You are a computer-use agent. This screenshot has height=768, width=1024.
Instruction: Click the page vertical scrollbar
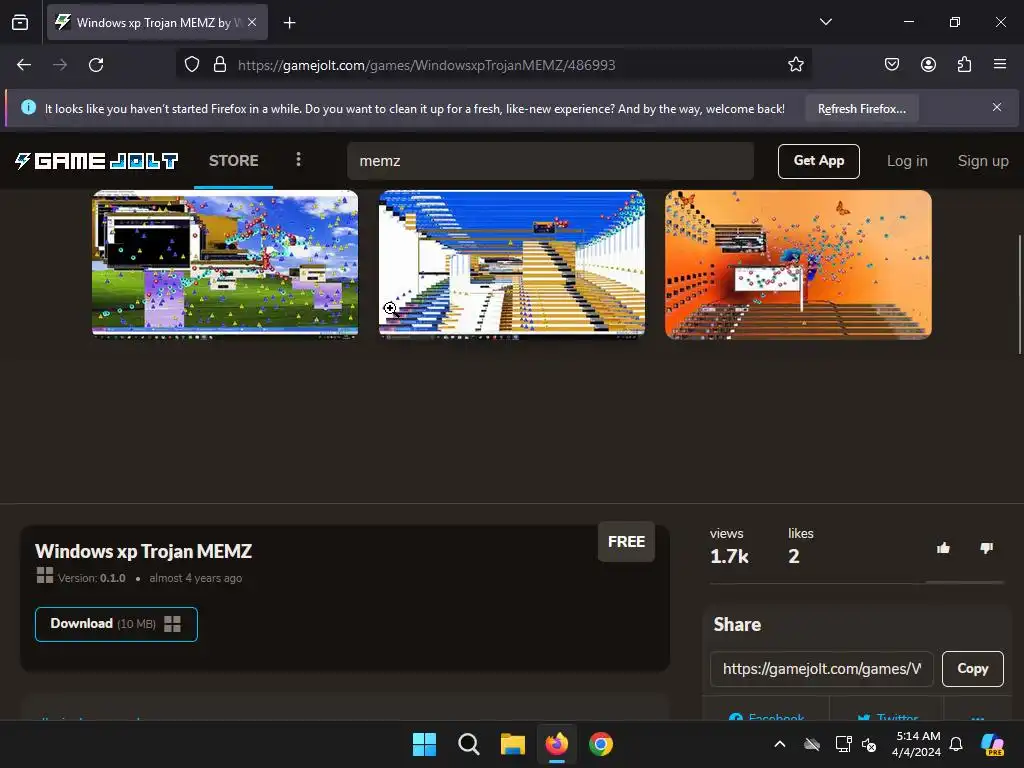pos(1019,294)
